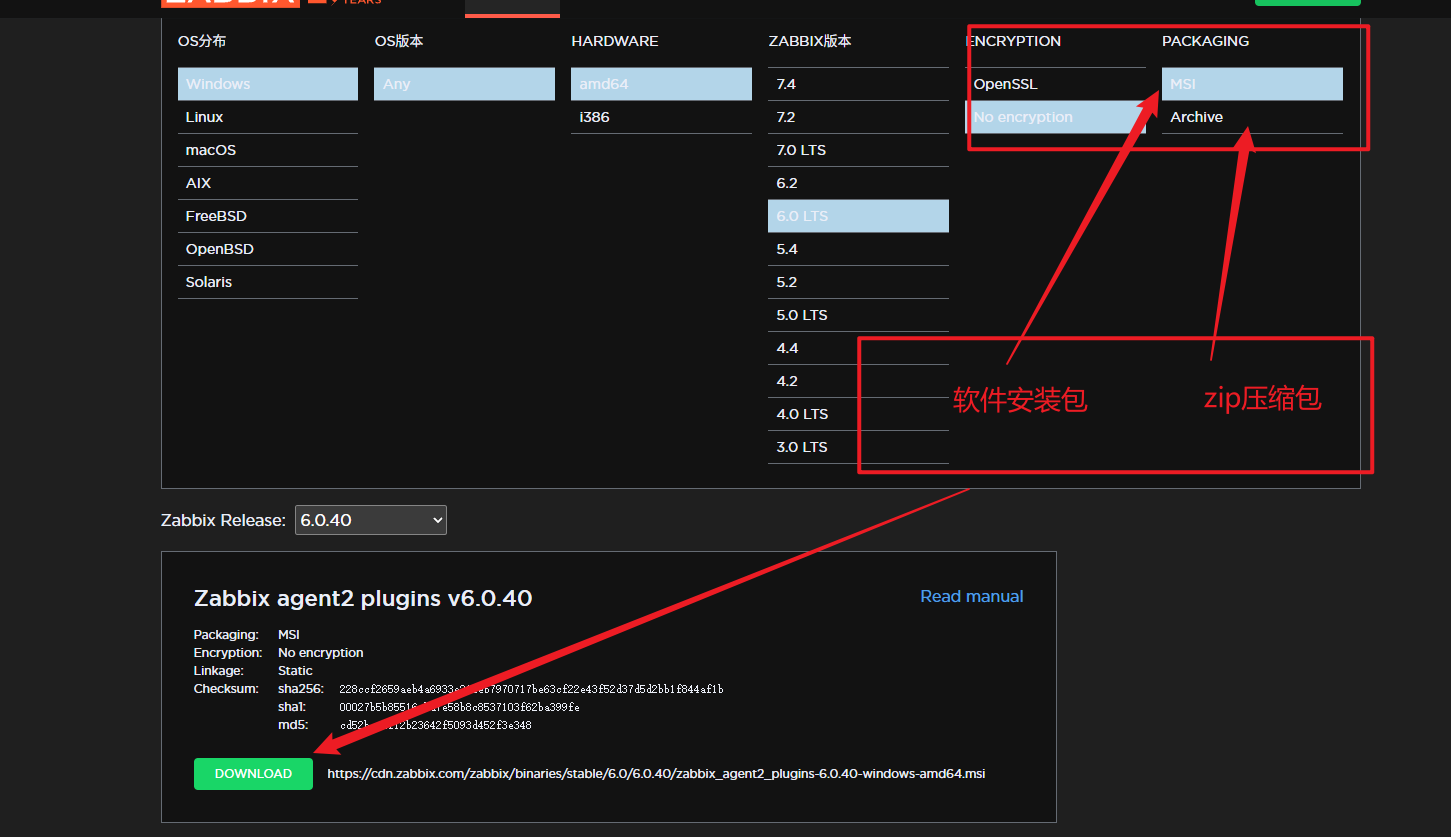Select OpenBSD in the OS list
Image resolution: width=1451 pixels, height=837 pixels.
(x=268, y=249)
